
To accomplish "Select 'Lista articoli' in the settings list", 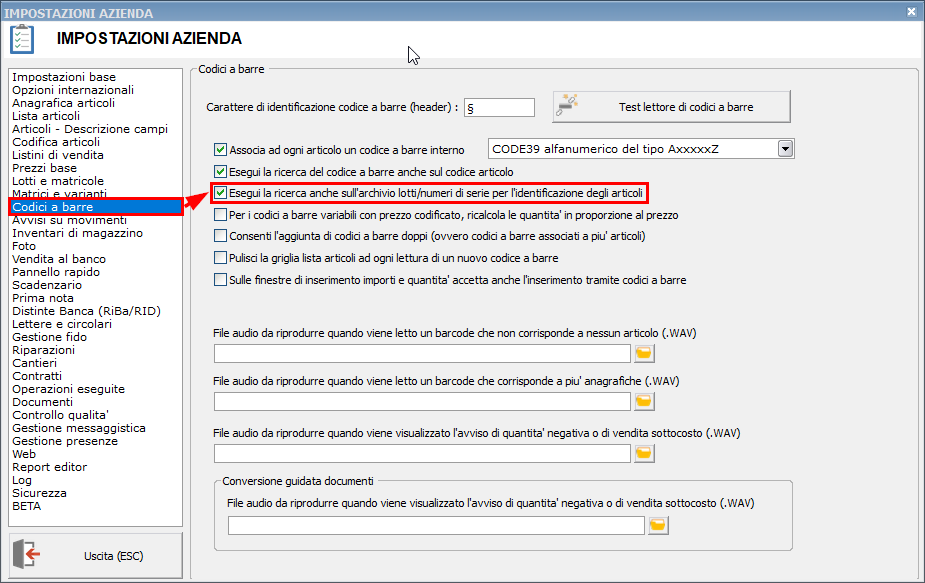I will pos(45,116).
